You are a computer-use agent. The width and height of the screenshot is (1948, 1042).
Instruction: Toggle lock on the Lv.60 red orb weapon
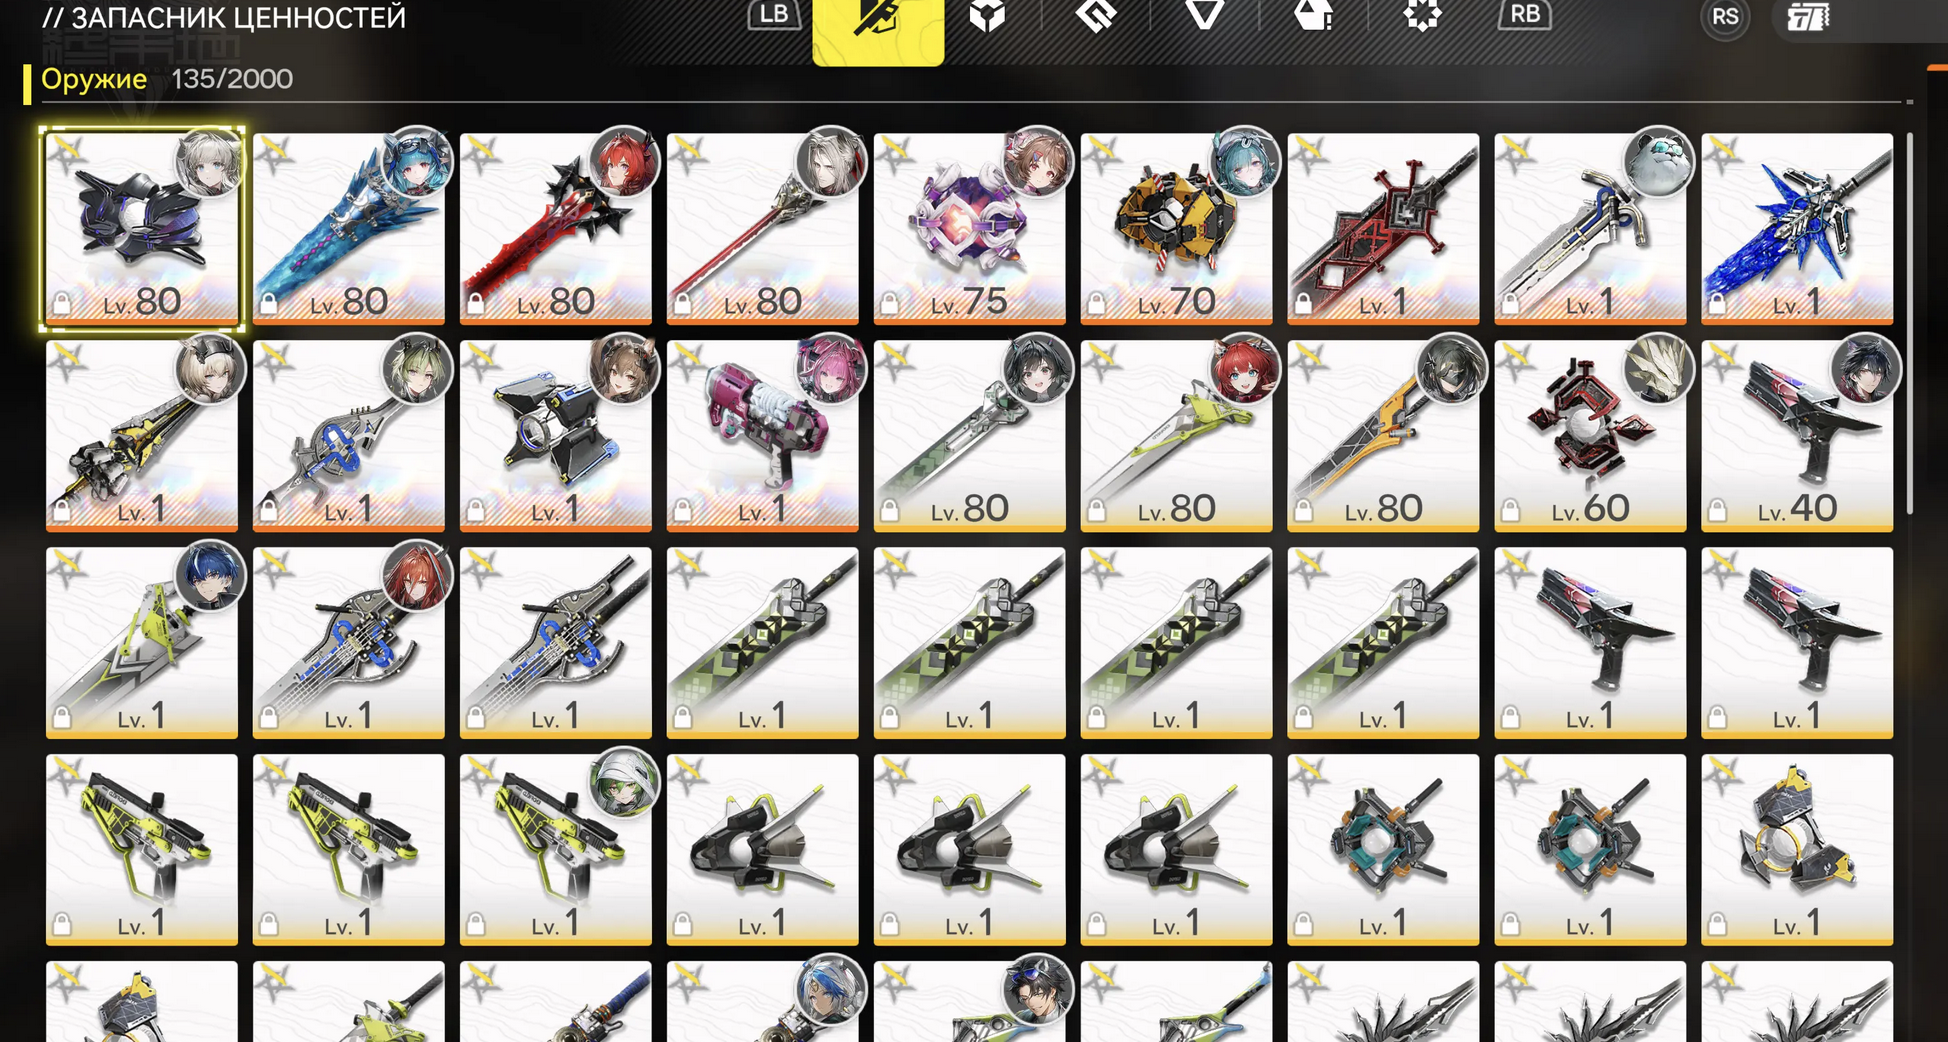1511,510
